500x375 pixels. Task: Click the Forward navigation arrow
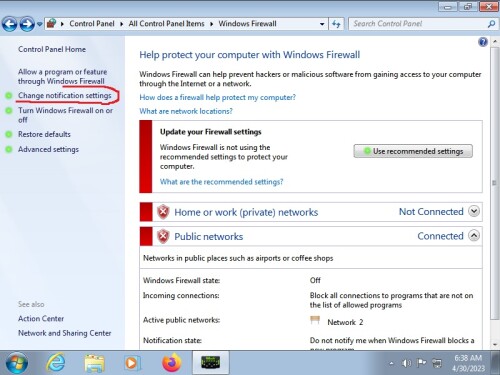pos(27,24)
